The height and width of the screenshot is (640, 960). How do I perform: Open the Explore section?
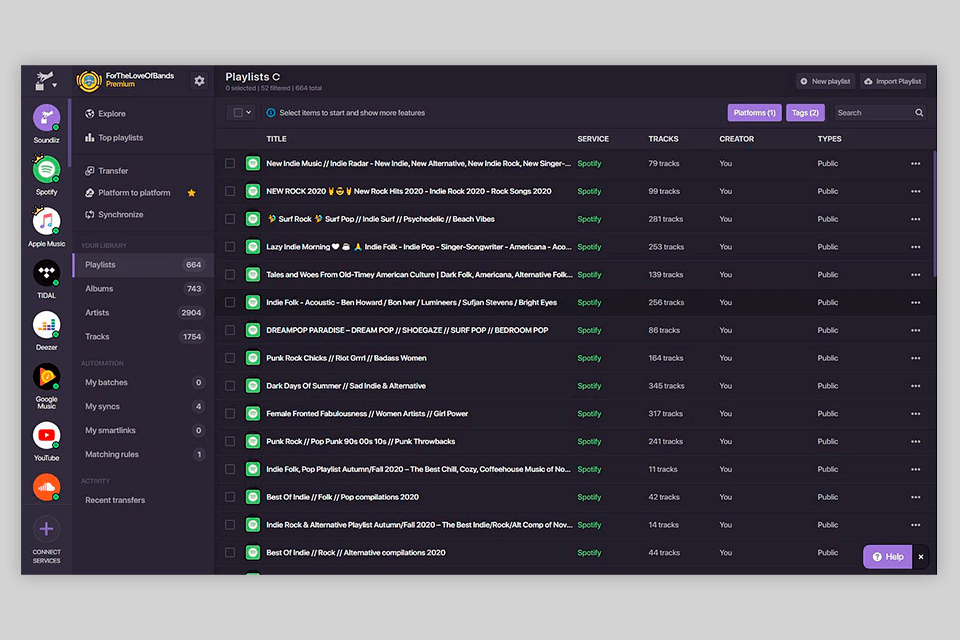click(111, 114)
